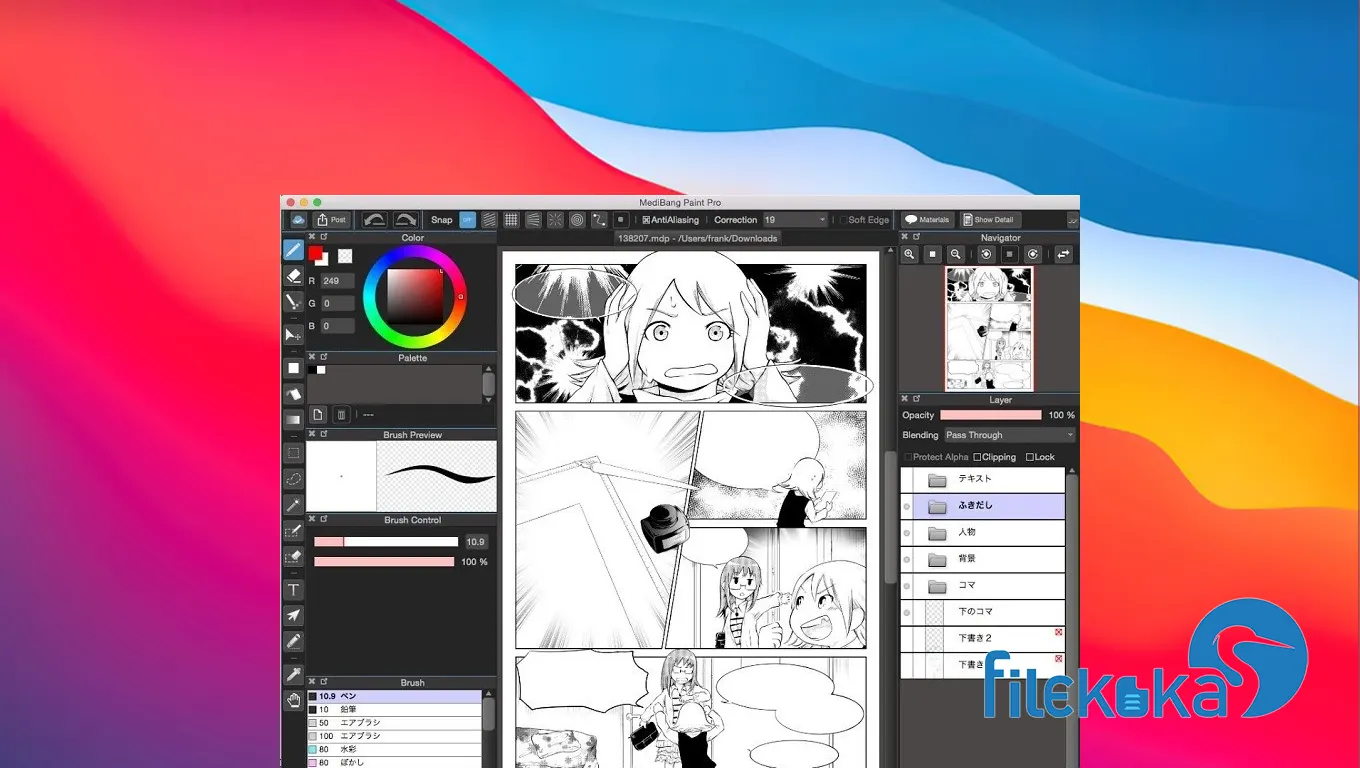Toggle the Soft Edge checkbox

tap(843, 220)
